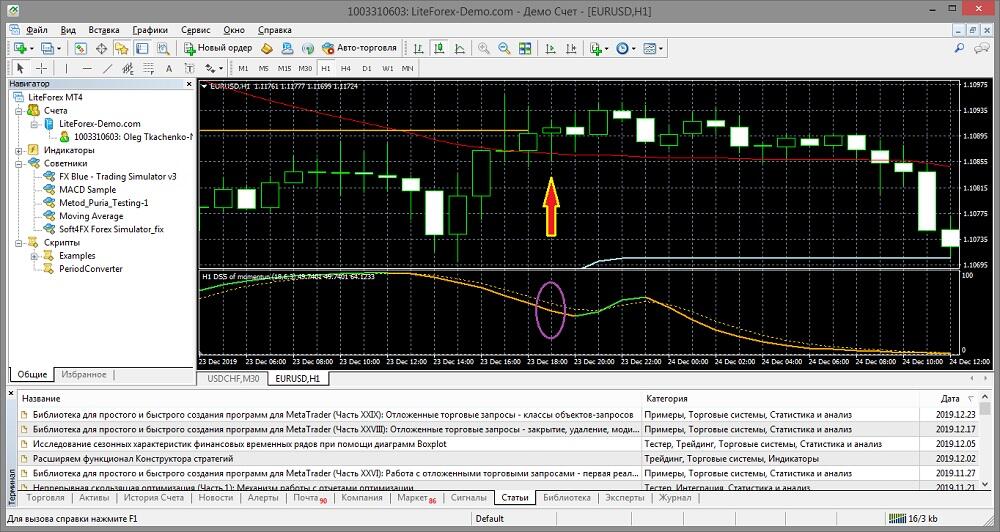Select the trendline drawing tool
1000x532 pixels.
108,68
